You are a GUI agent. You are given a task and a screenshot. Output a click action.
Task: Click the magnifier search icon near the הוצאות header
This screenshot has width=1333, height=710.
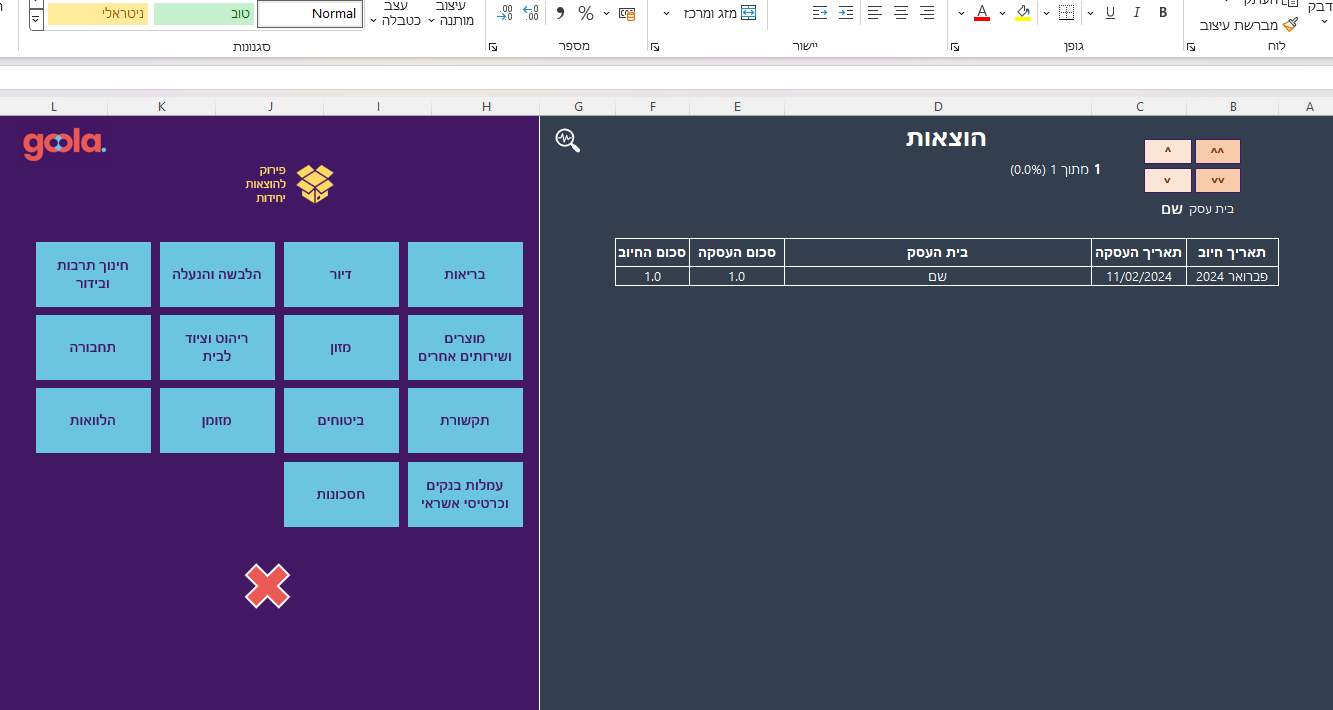(x=568, y=141)
